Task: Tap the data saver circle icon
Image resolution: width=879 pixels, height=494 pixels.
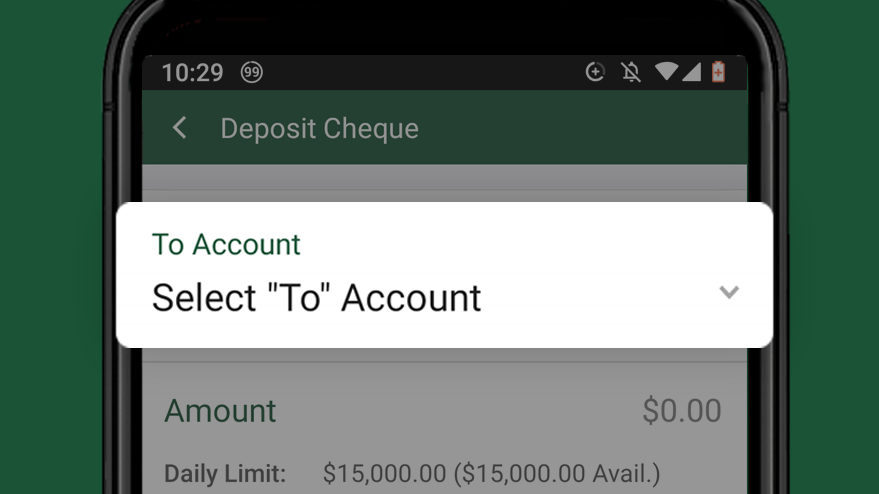Action: click(x=595, y=72)
